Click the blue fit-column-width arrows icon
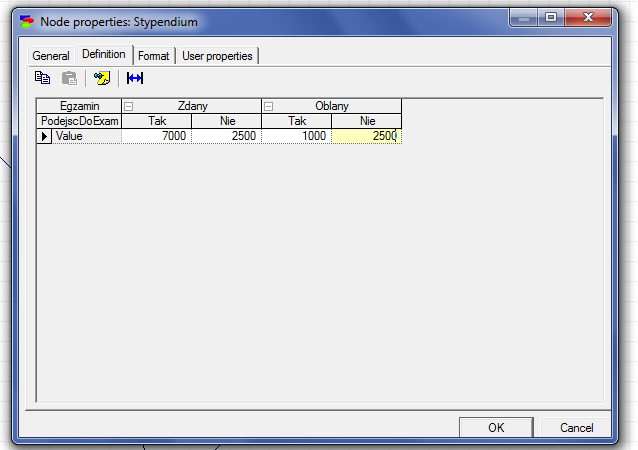The image size is (638, 450). (135, 78)
